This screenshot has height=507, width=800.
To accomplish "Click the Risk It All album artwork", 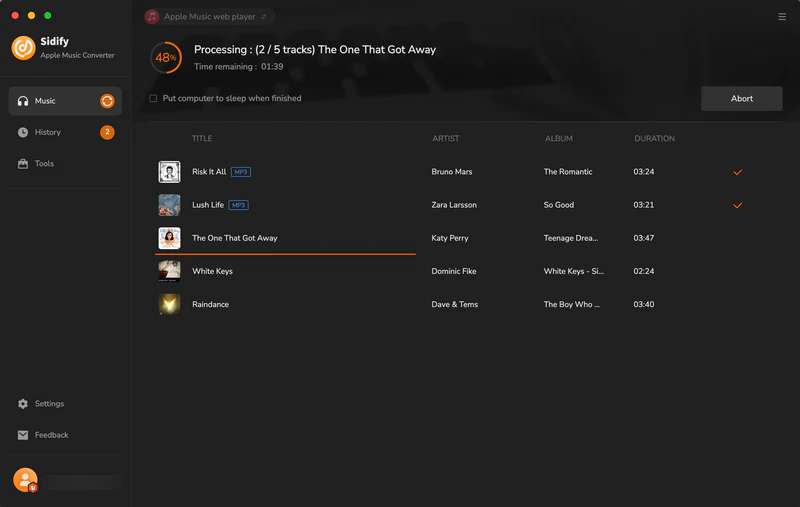I will coord(169,172).
